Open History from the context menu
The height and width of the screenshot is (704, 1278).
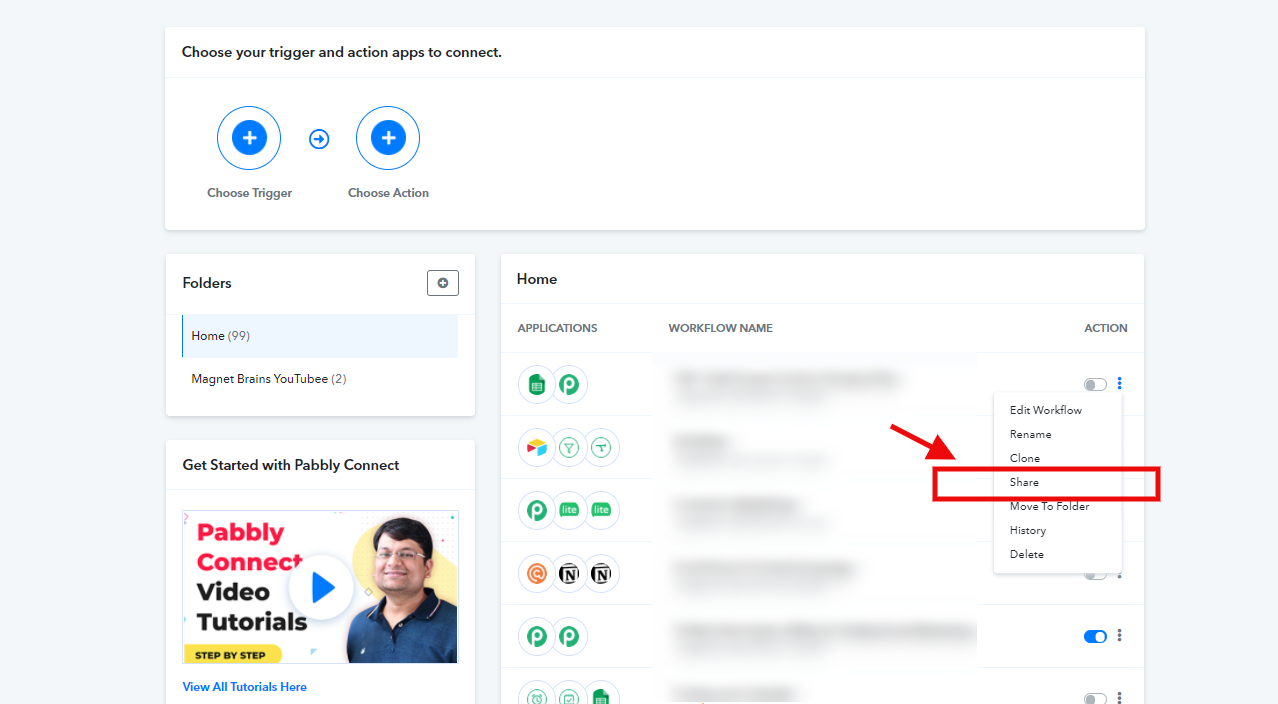[x=1028, y=530]
